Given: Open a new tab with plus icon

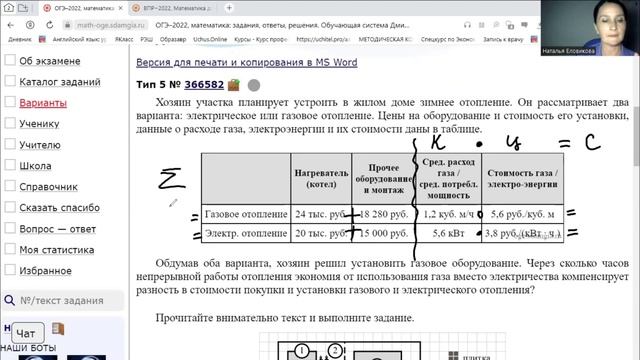Looking at the screenshot, I should click(x=229, y=8).
